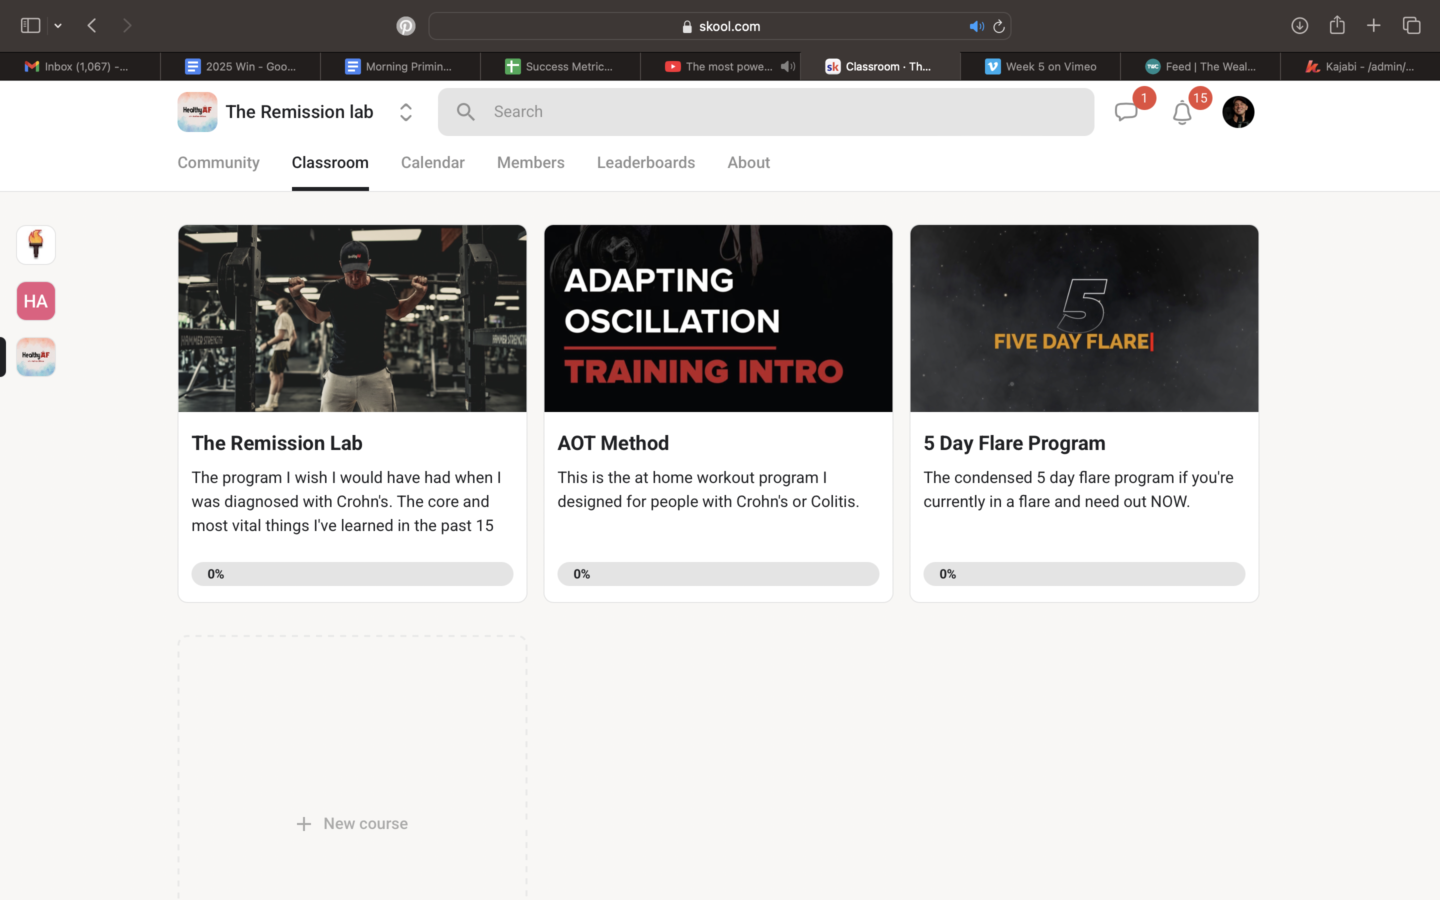Toggle the Safari sidebar
The image size is (1440, 900).
pos(31,26)
